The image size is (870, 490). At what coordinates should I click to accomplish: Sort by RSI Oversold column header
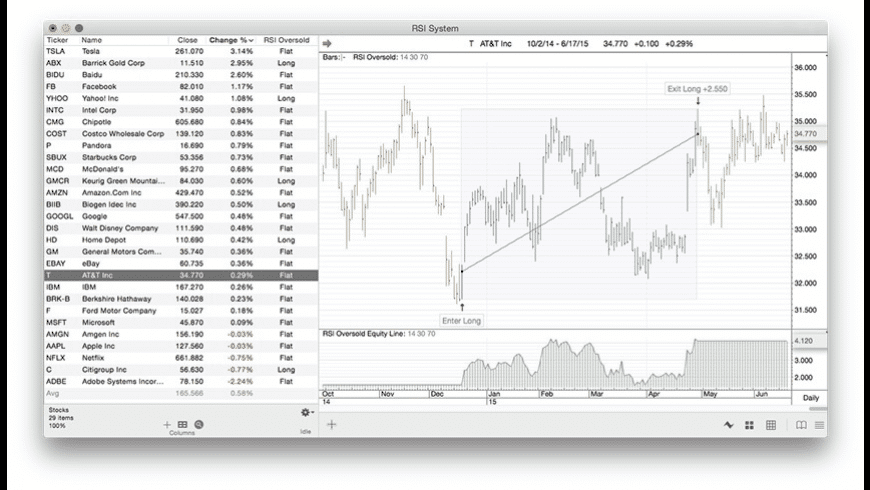(x=286, y=40)
